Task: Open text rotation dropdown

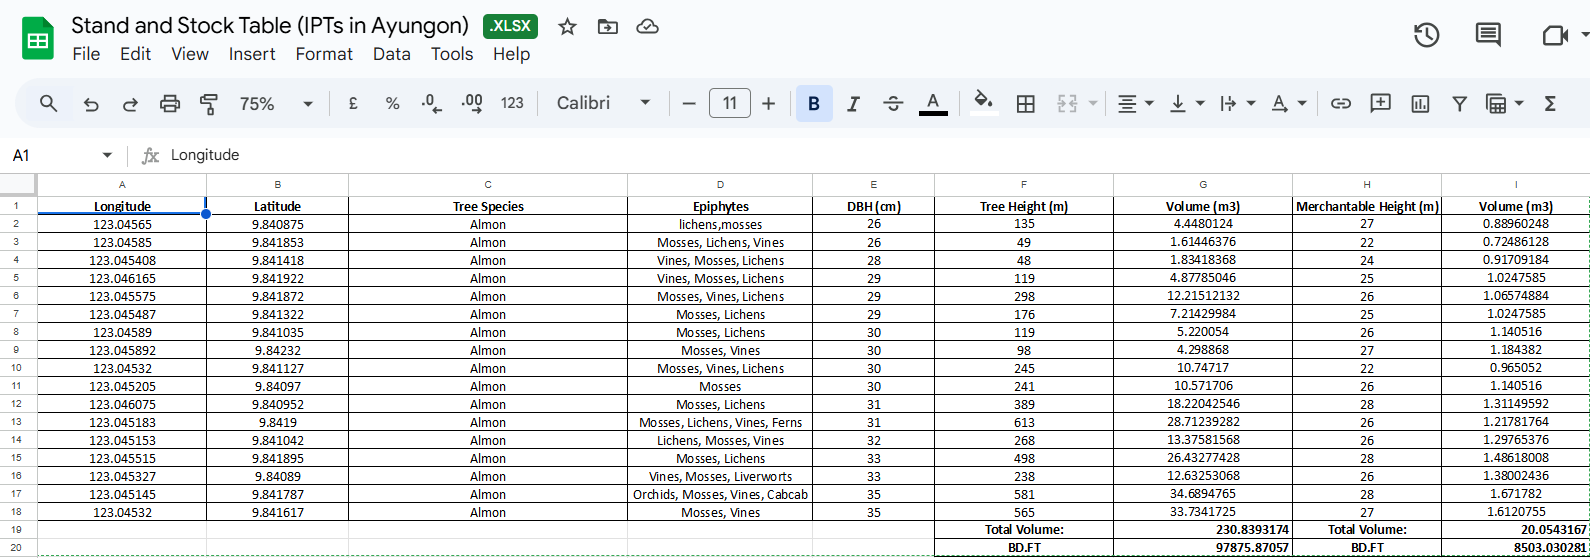Action: 1289,103
